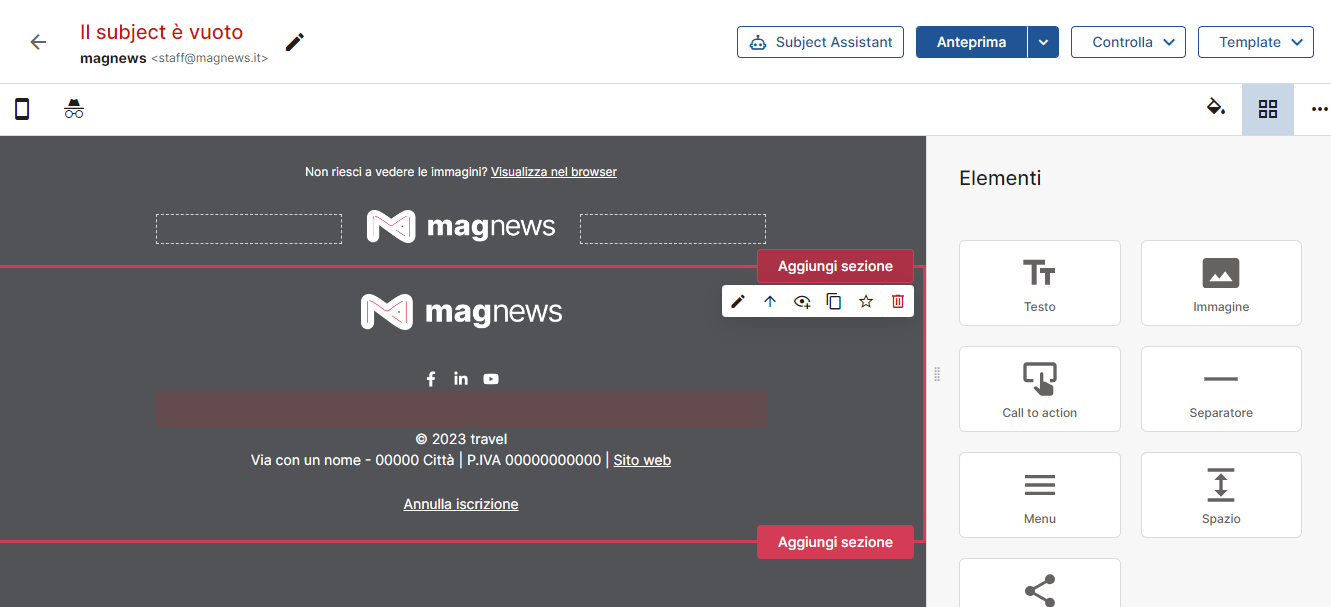The width and height of the screenshot is (1331, 607).
Task: Edit the footer section with its pencil icon
Action: coord(738,301)
